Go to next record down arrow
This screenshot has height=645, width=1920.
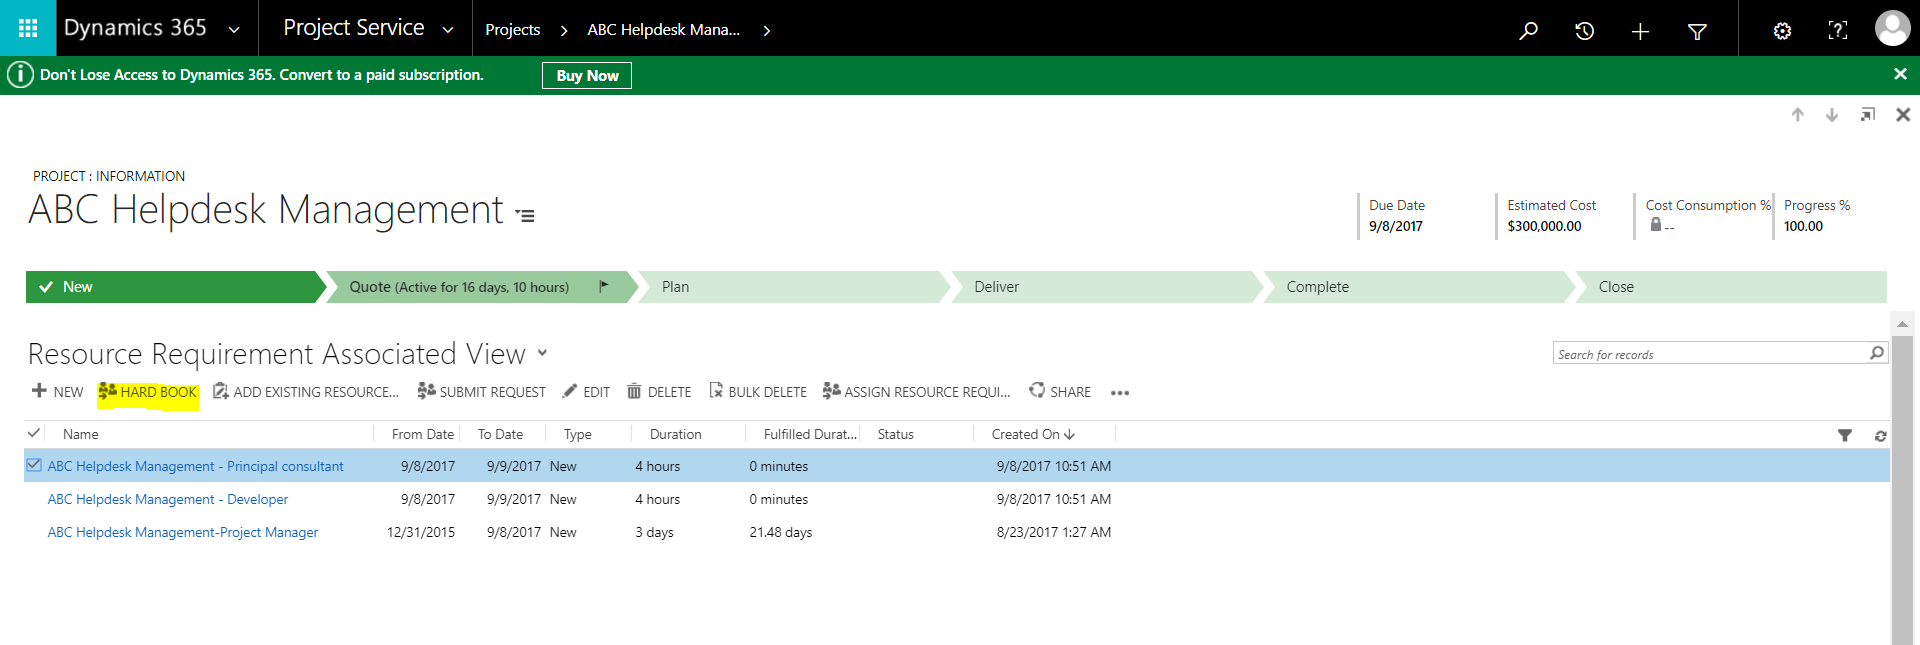click(x=1832, y=115)
